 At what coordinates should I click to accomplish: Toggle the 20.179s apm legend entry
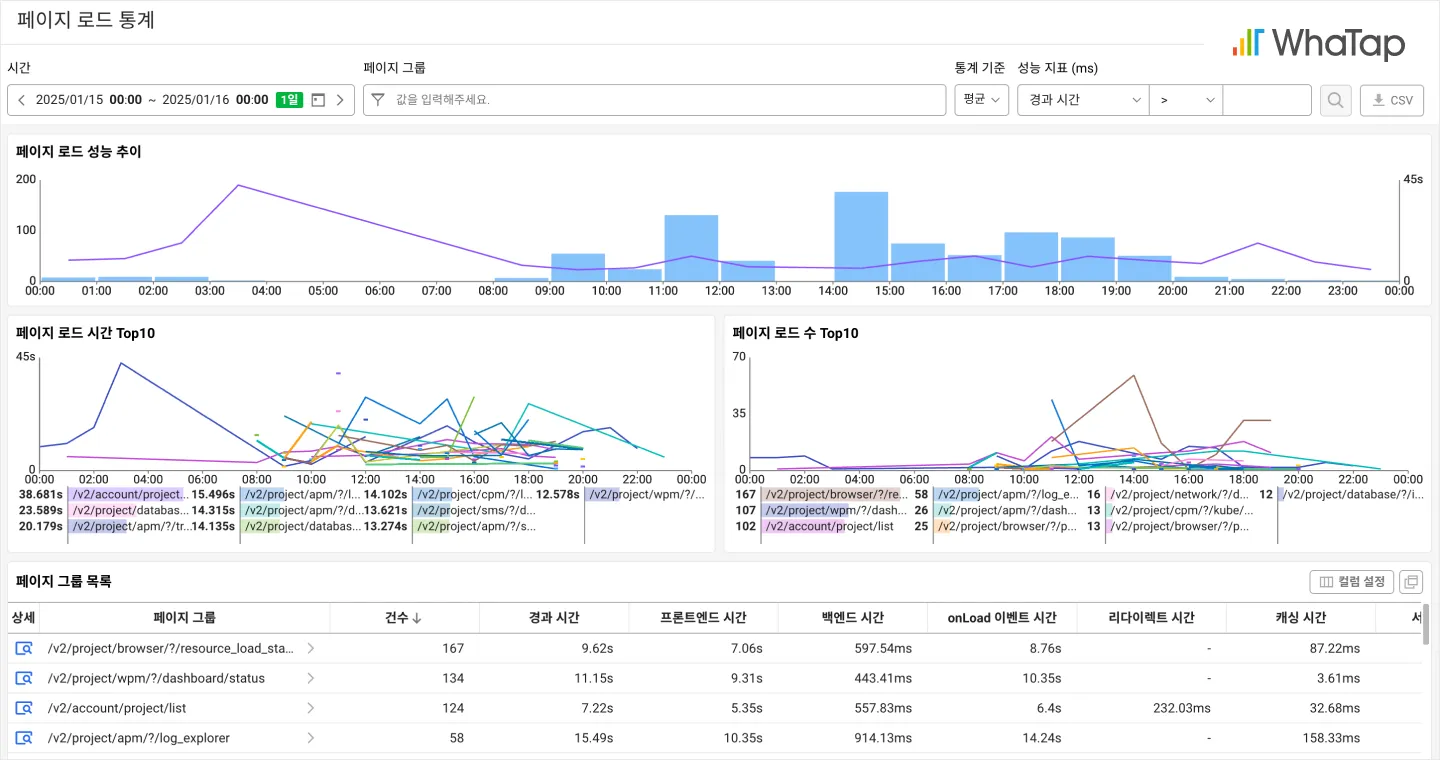point(104,526)
